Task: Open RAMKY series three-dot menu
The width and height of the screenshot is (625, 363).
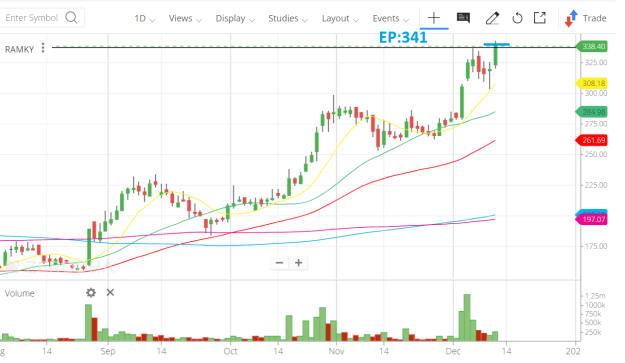Action: (43, 48)
